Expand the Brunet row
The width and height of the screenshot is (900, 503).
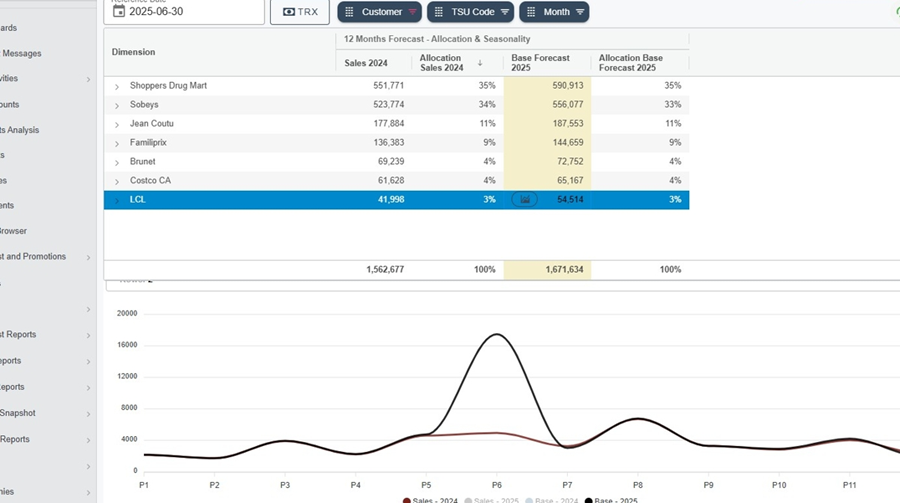117,162
